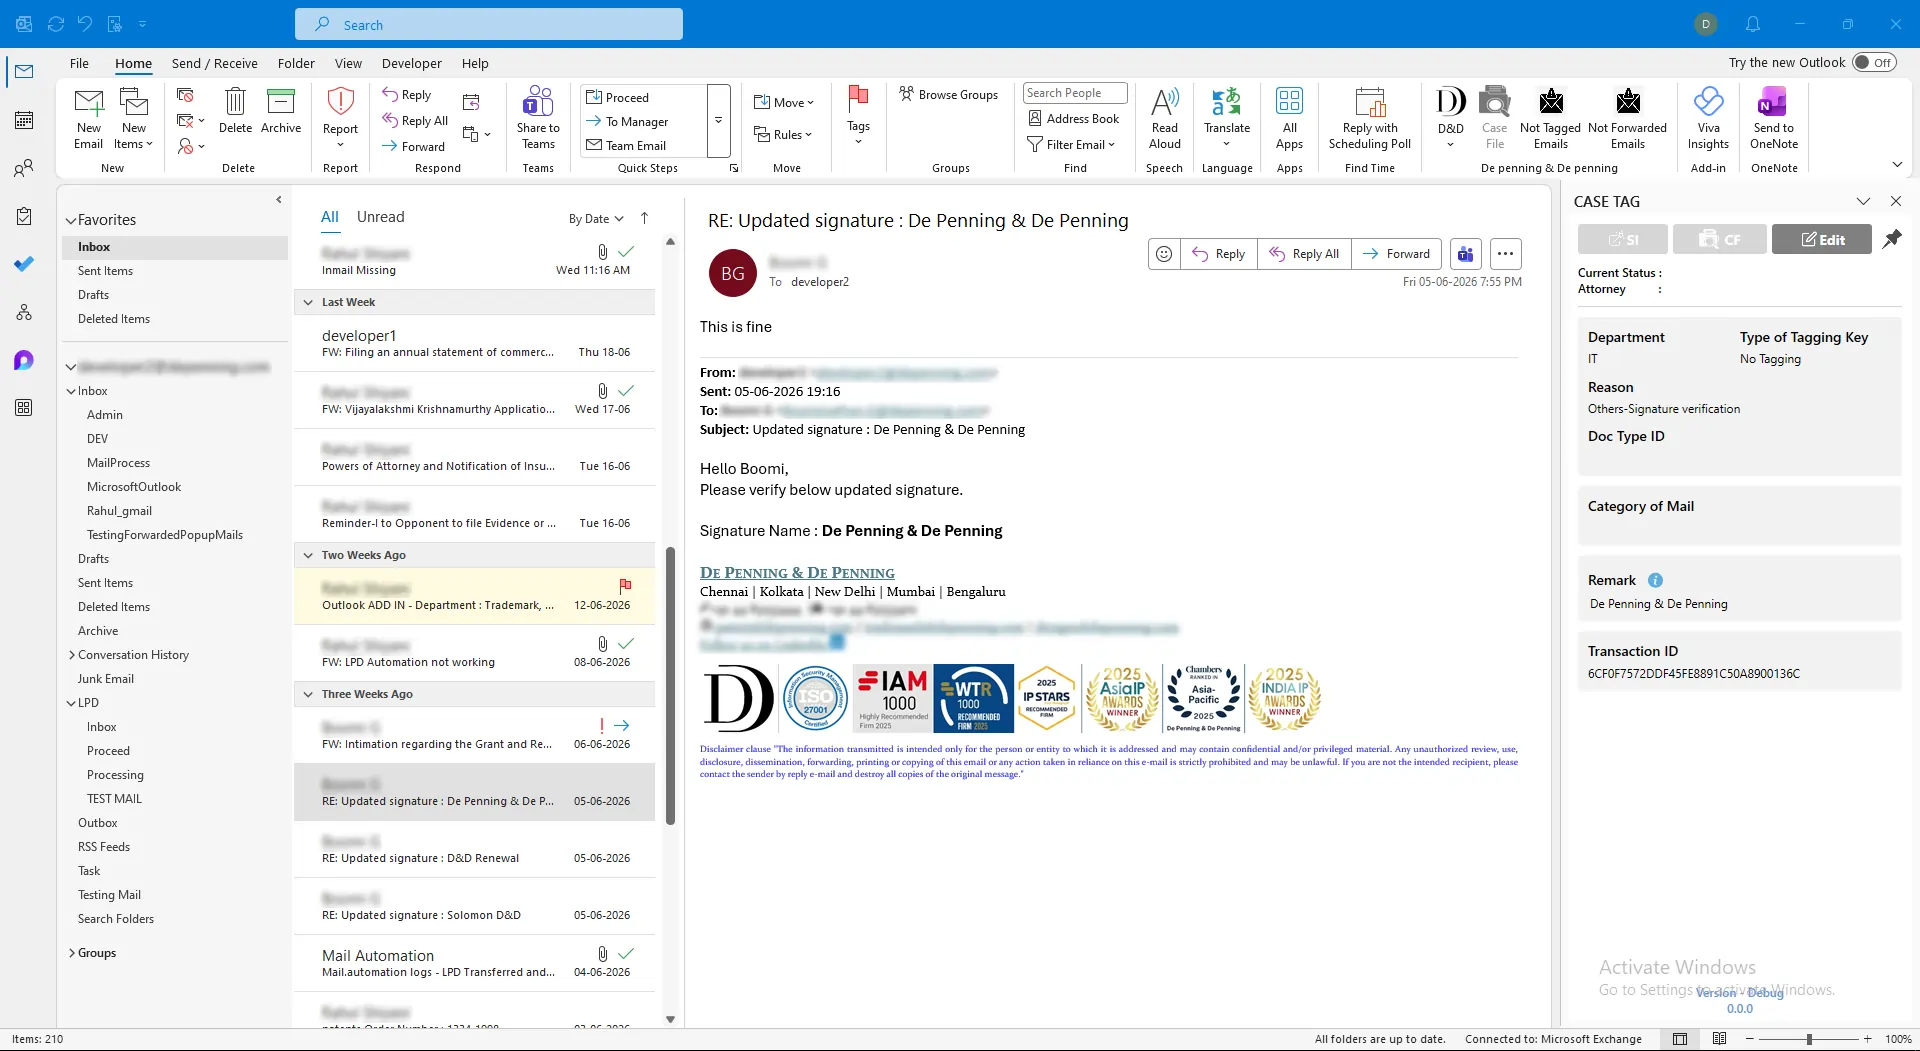Click zoom in plus button
The image size is (1920, 1051).
[1867, 1039]
